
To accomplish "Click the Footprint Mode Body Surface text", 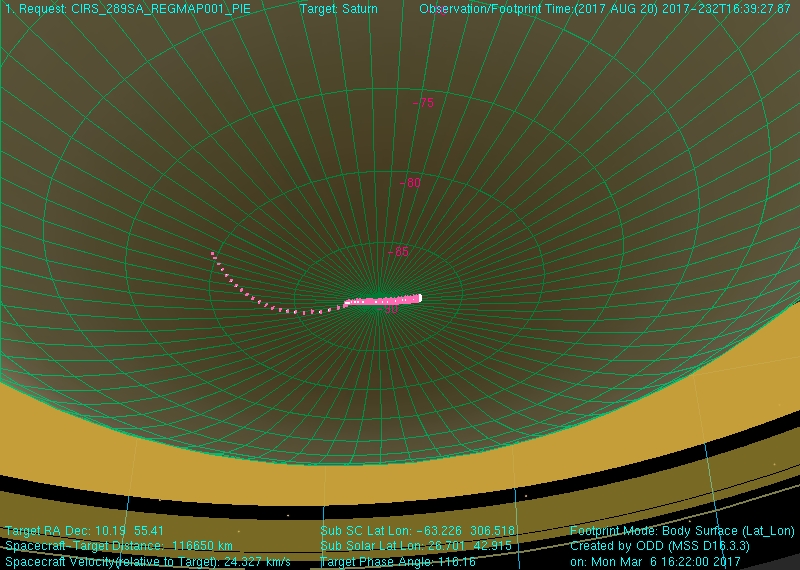I will point(682,531).
